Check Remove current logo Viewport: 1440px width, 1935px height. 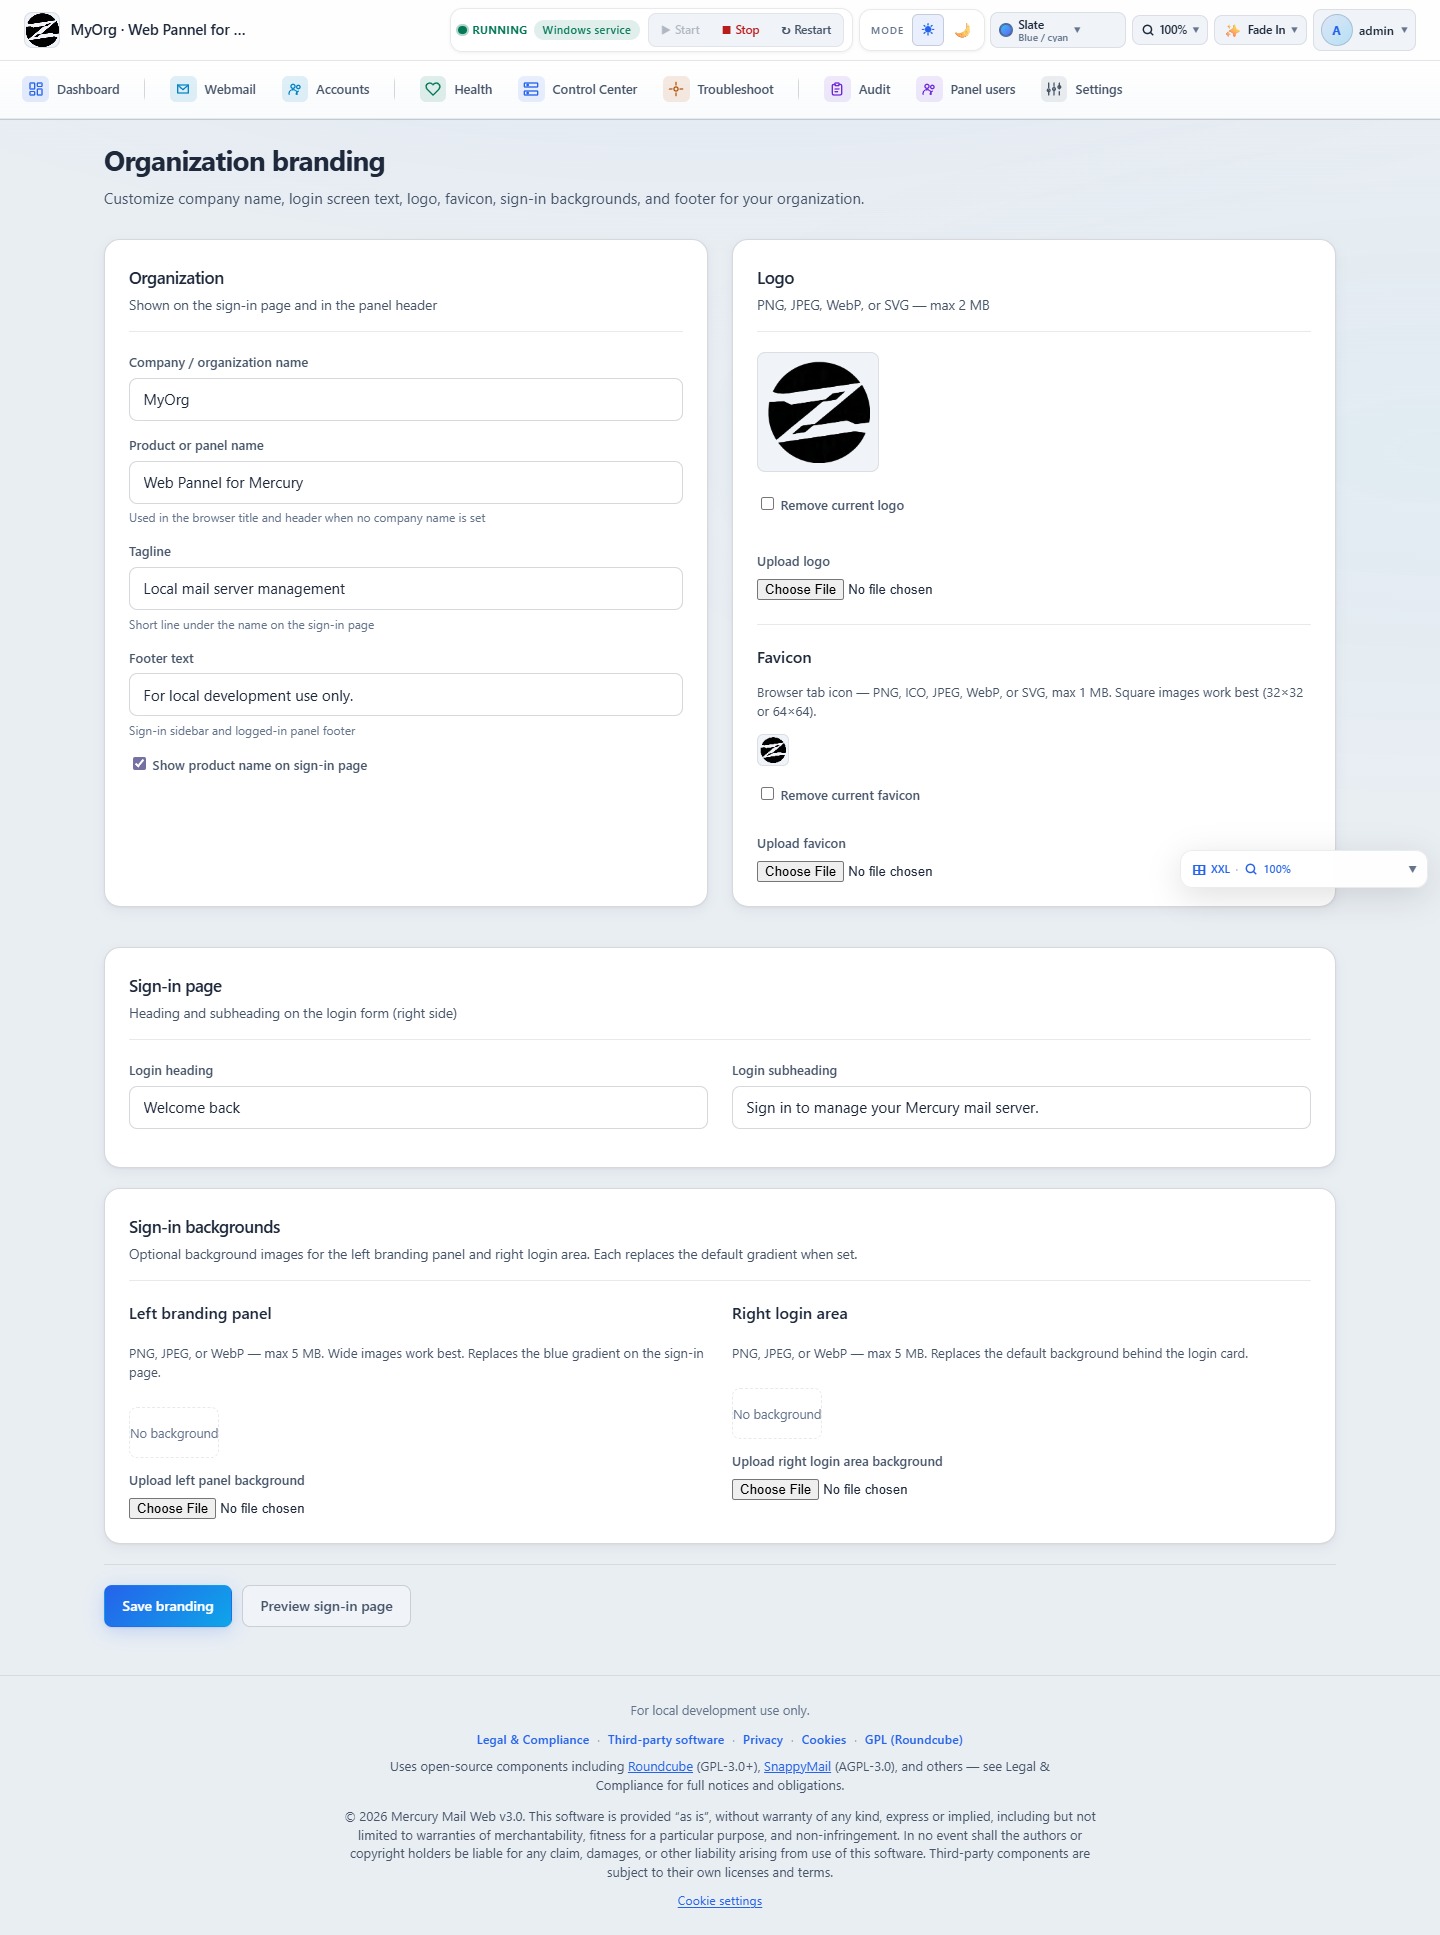coord(767,504)
